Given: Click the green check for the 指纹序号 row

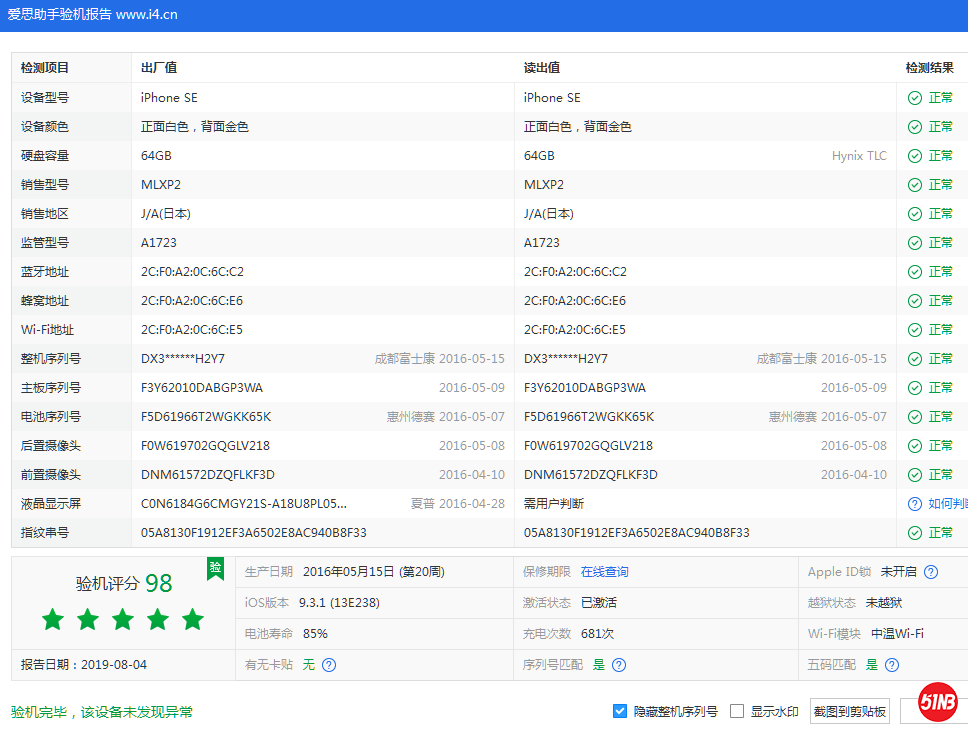Looking at the screenshot, I should [914, 533].
